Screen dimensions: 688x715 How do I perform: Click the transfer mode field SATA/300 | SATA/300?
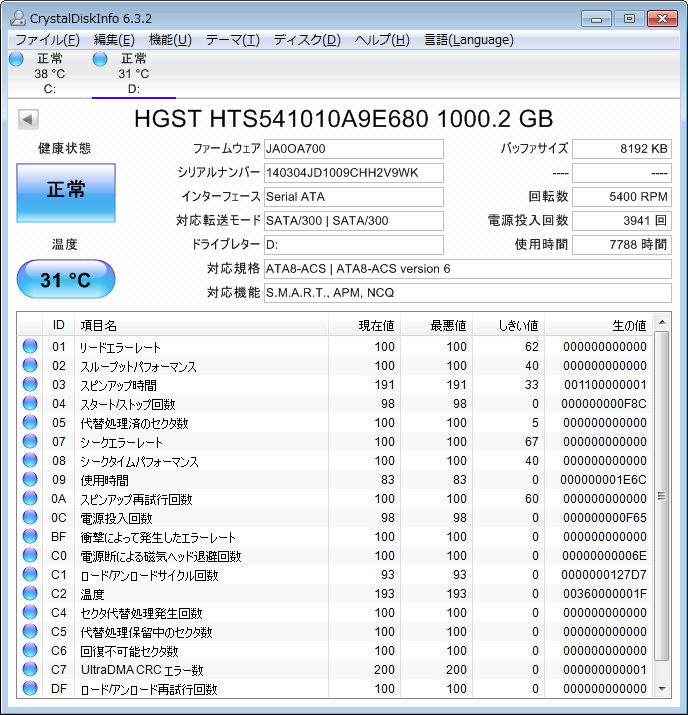click(354, 221)
